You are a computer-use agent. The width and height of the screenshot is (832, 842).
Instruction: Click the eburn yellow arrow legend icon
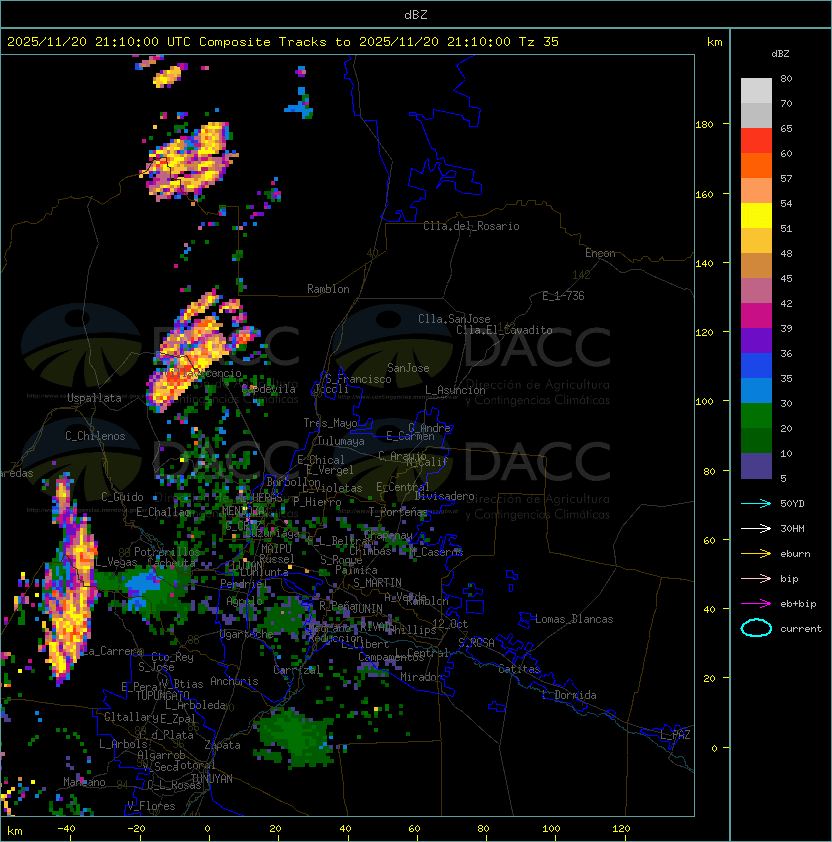tap(756, 554)
